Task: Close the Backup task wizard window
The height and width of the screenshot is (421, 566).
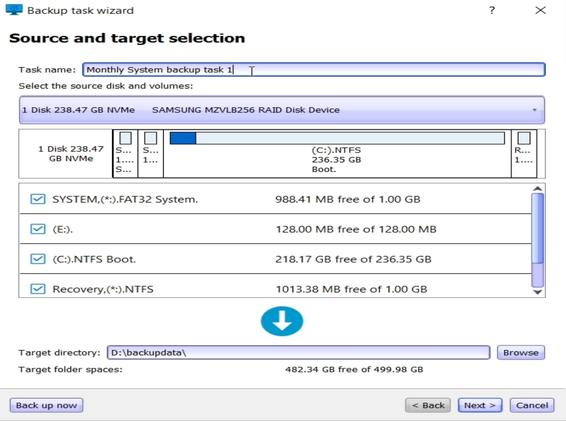Action: [540, 10]
